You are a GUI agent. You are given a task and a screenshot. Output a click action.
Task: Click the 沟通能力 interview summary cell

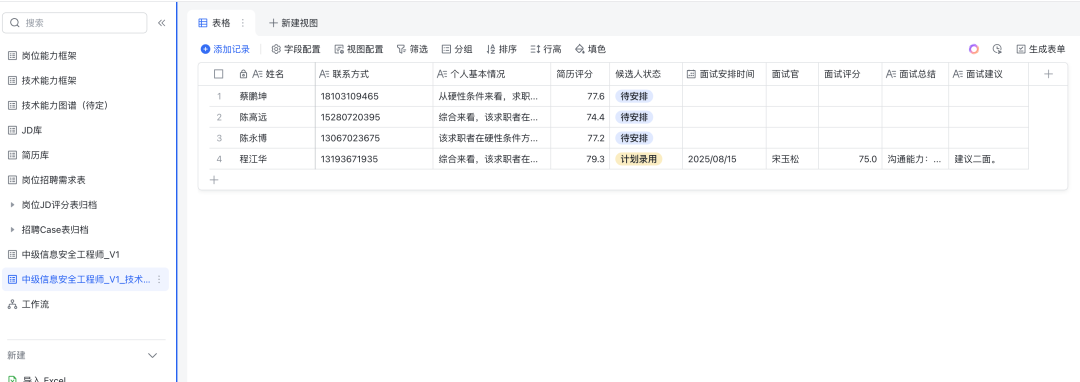coord(915,159)
